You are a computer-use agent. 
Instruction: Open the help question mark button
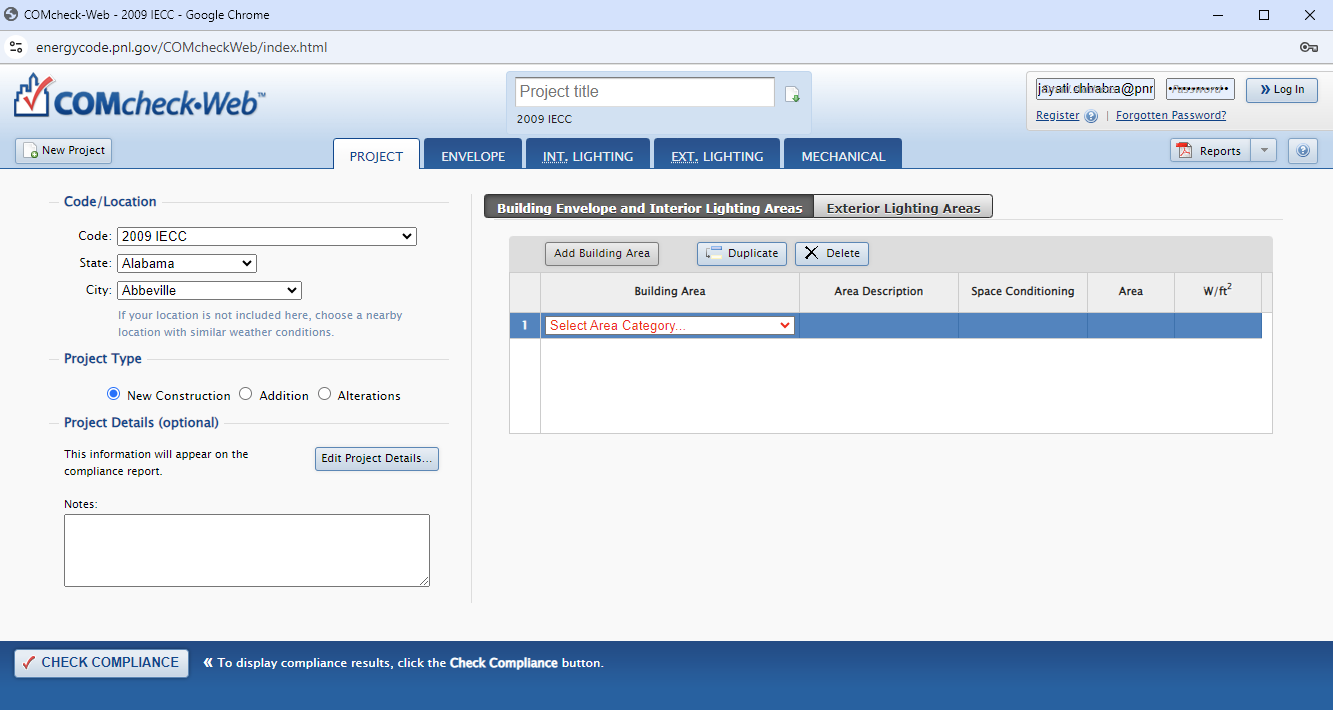(1302, 151)
